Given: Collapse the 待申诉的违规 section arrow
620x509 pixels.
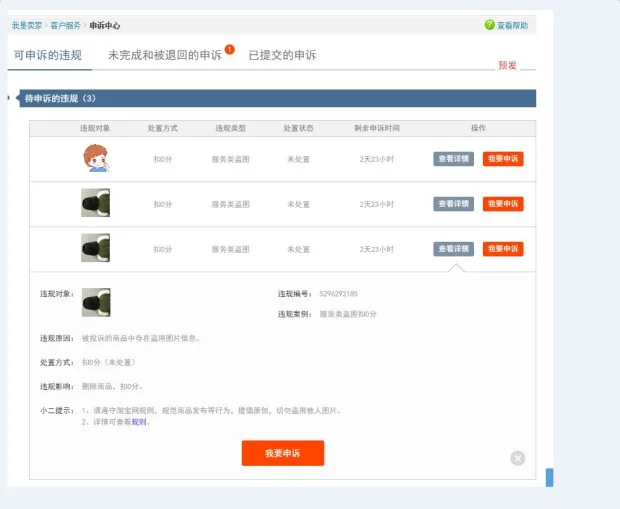Looking at the screenshot, I should pos(9,98).
